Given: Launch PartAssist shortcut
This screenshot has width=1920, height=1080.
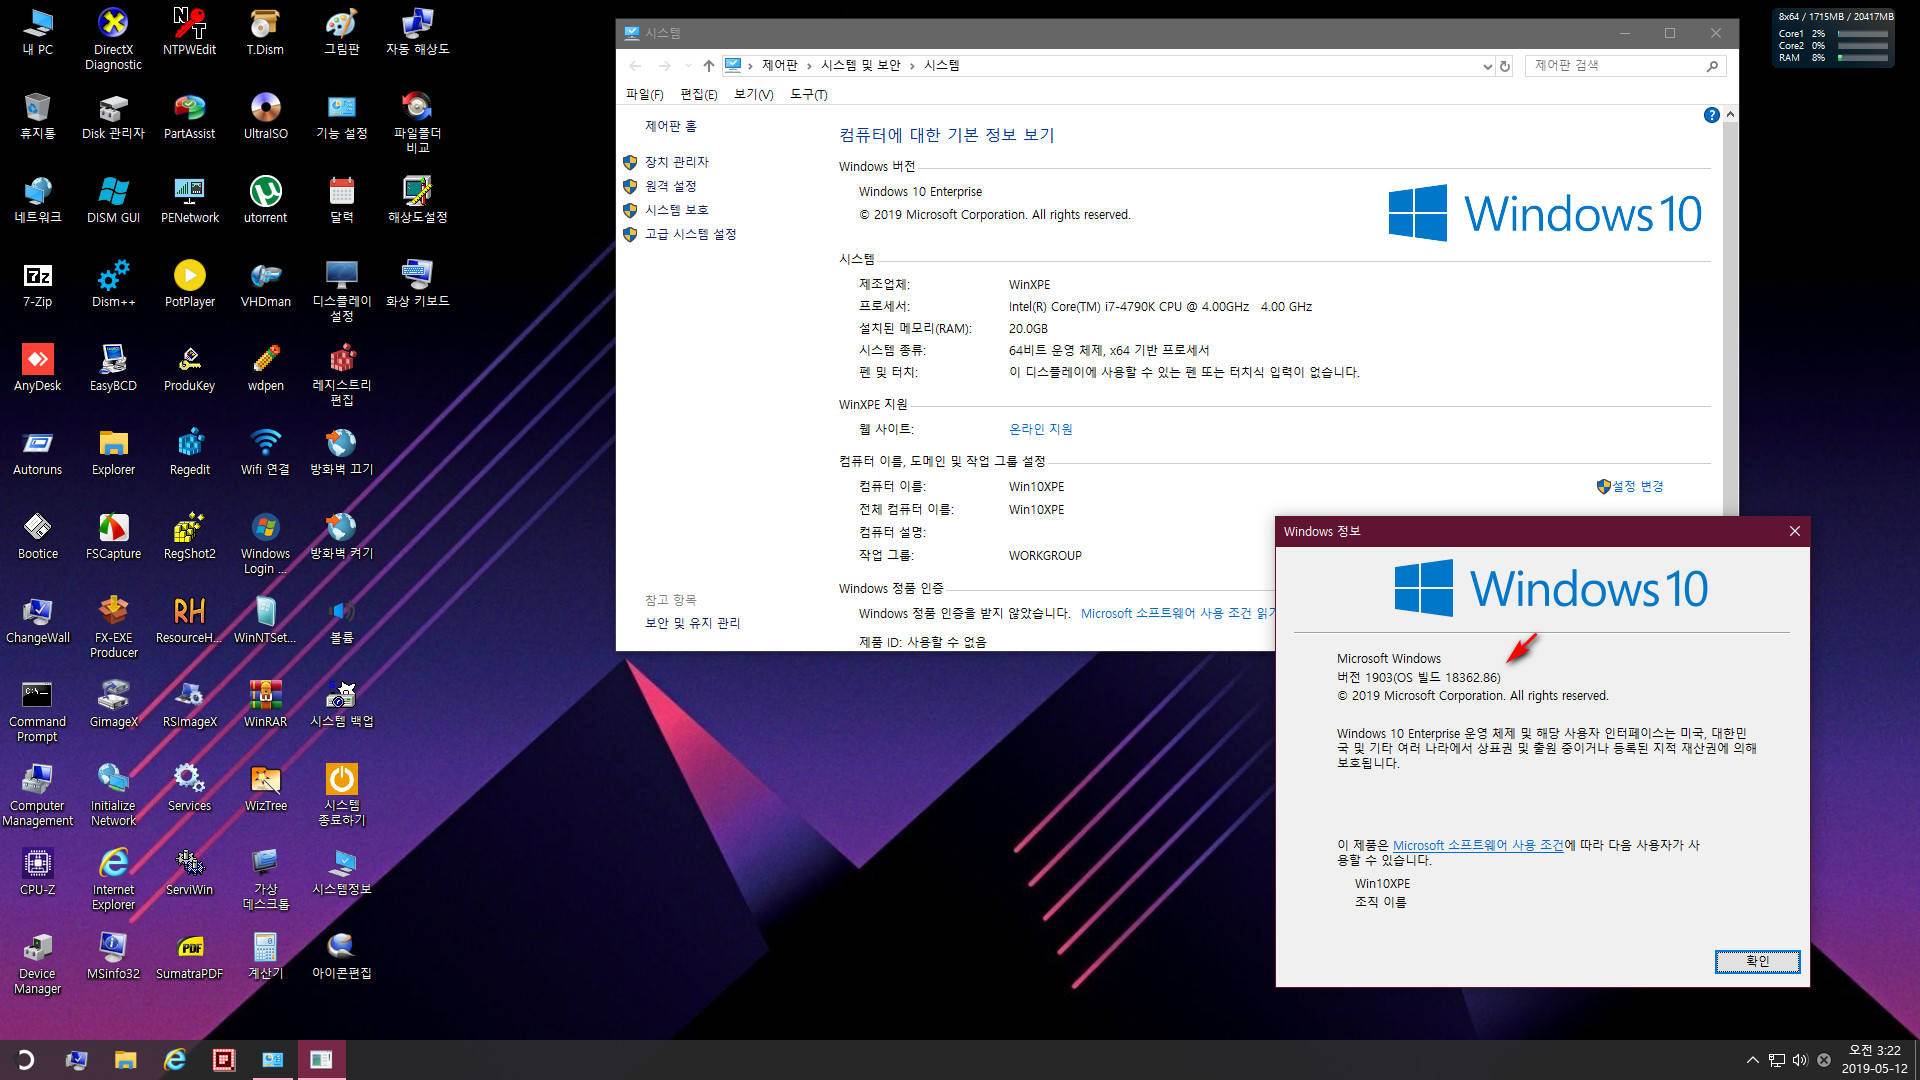Looking at the screenshot, I should 189,116.
